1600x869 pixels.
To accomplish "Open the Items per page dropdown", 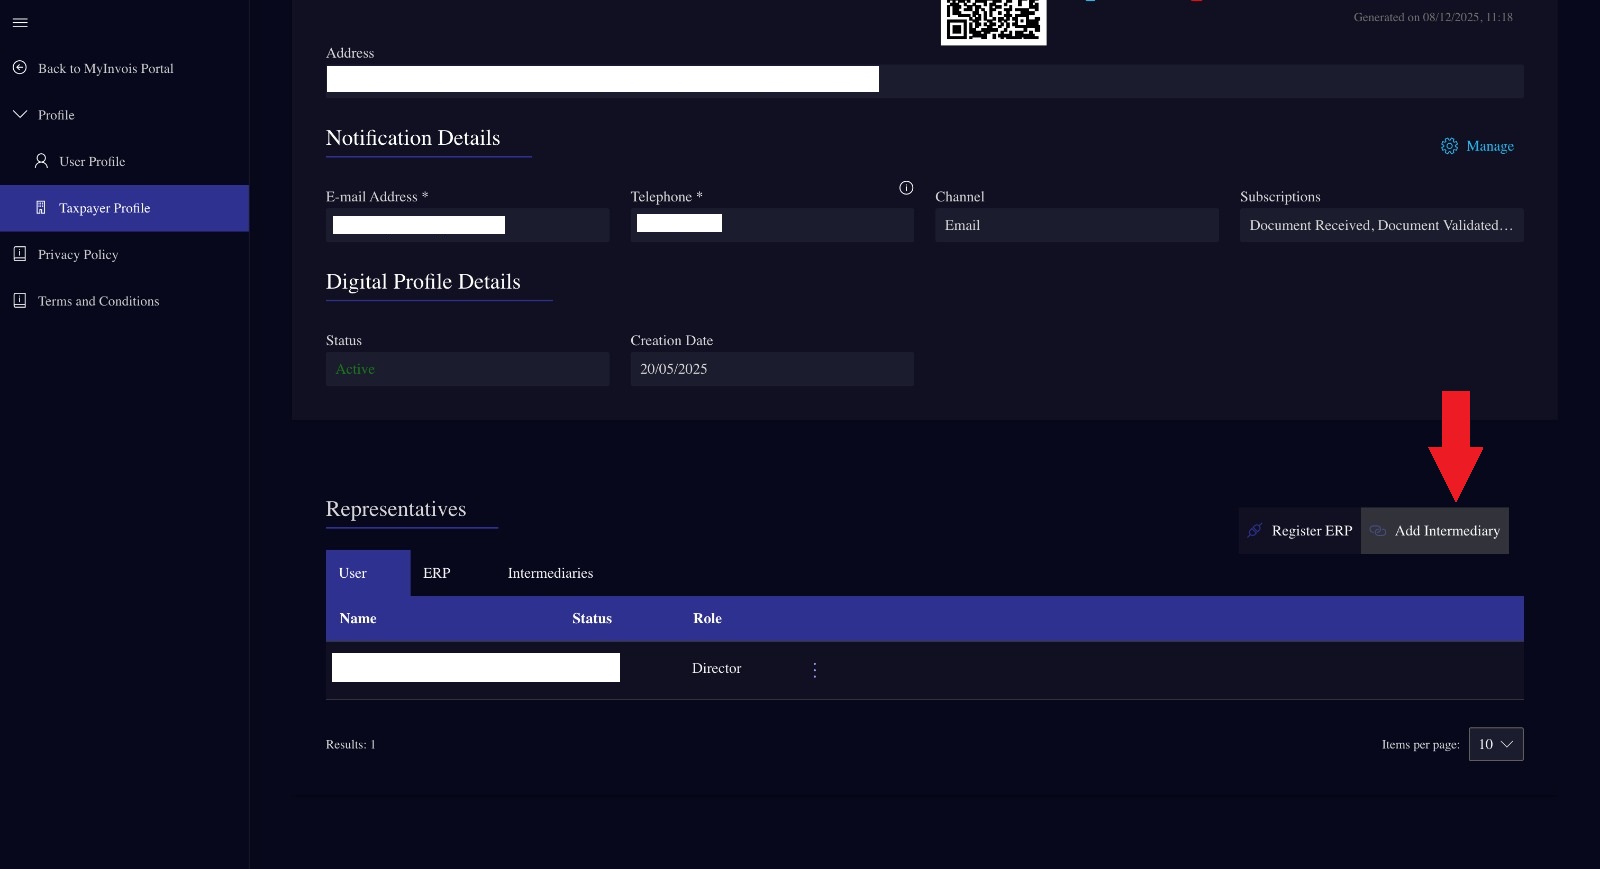I will 1495,744.
